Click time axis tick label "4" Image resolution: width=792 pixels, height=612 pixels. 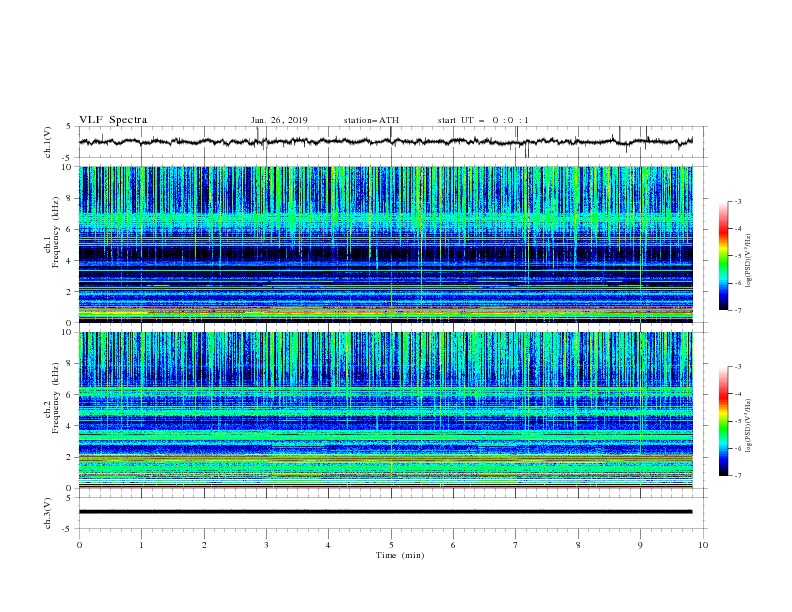[x=328, y=545]
